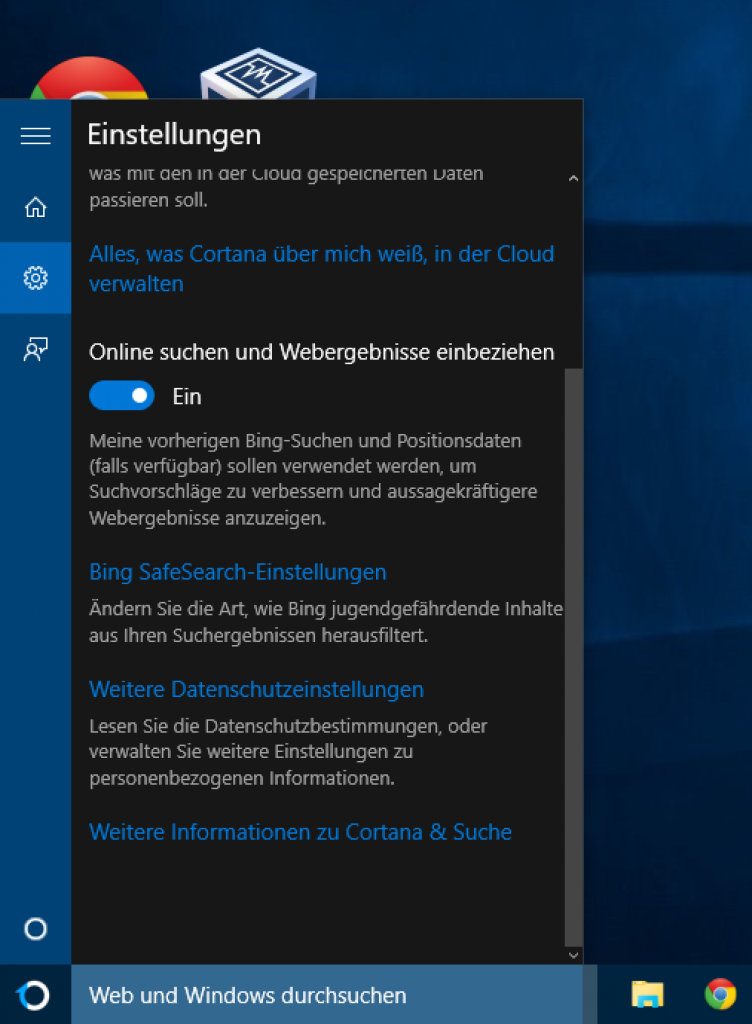Click the 'Ein' toggle state label

tap(187, 396)
